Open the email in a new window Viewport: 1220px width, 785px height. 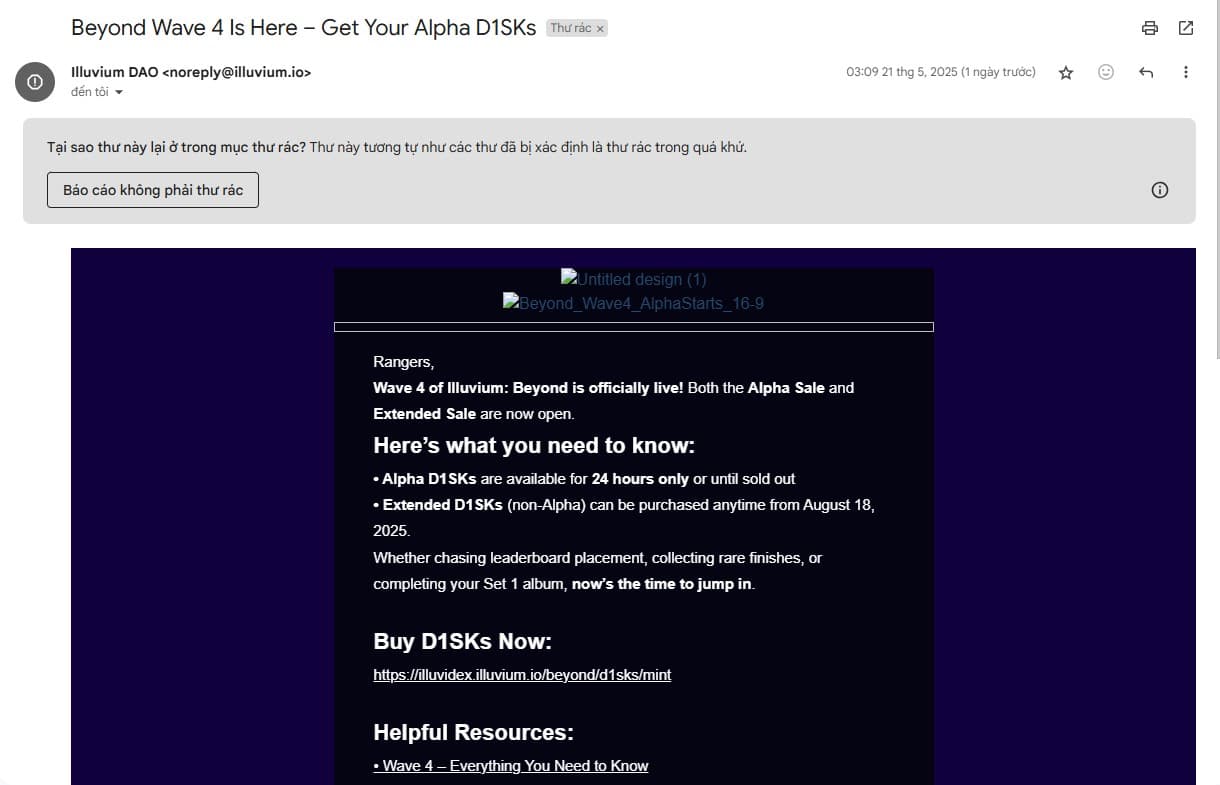pyautogui.click(x=1186, y=28)
